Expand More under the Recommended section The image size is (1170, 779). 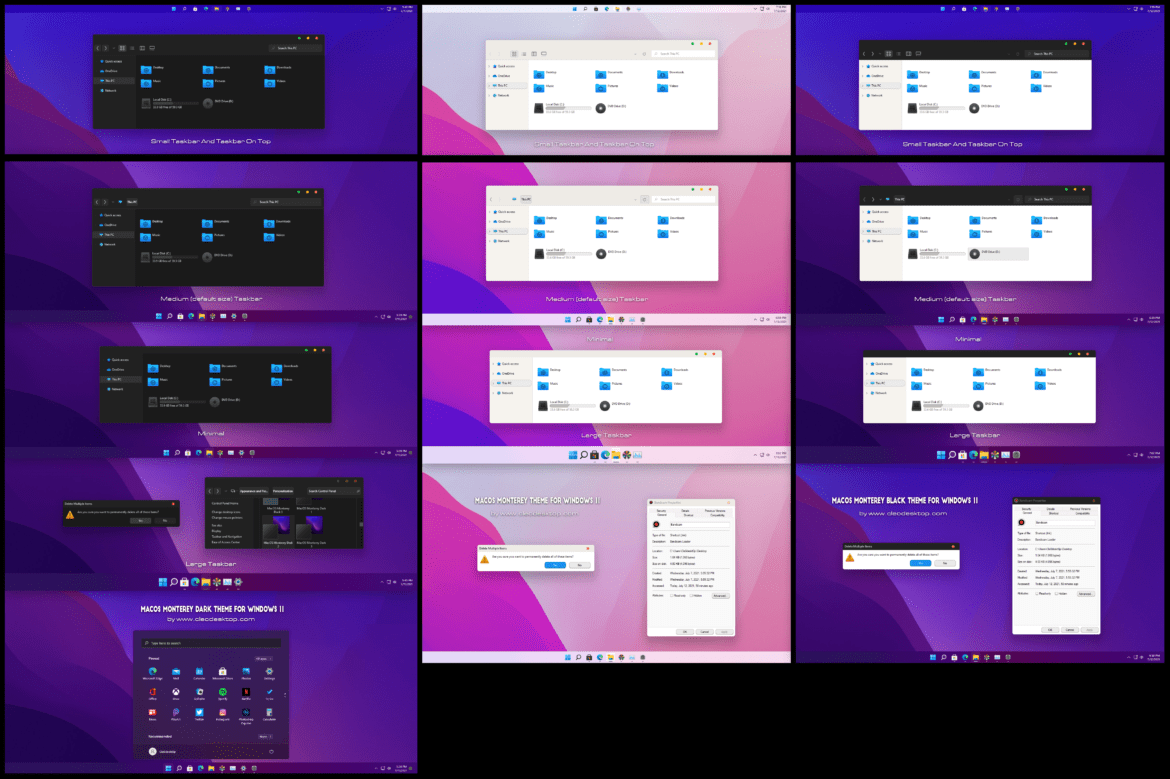click(x=265, y=736)
